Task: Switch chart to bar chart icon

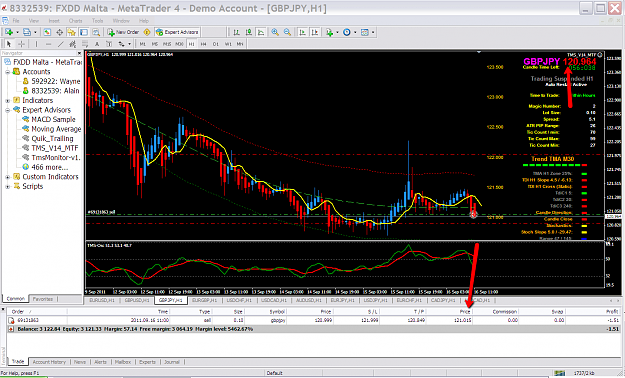Action: click(x=236, y=32)
